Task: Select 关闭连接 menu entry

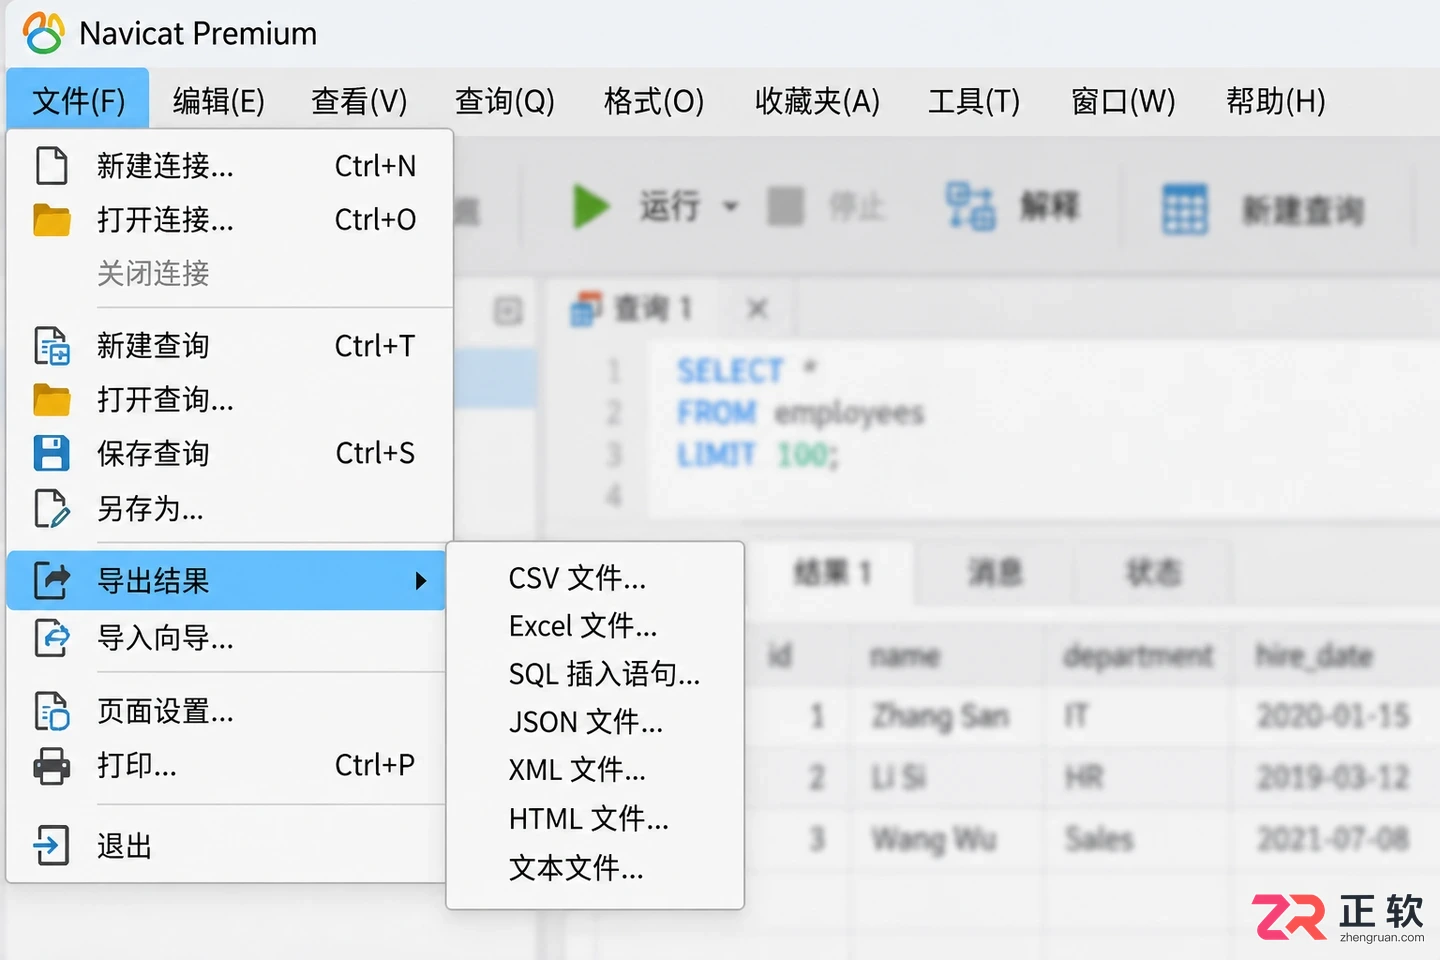Action: coord(229,273)
